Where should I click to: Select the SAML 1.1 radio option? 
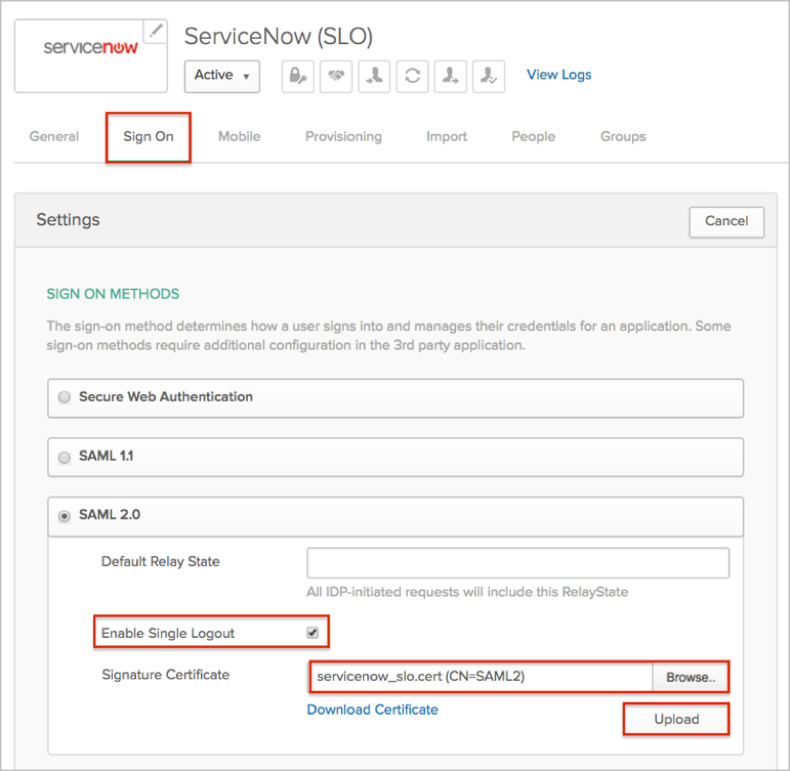(x=65, y=456)
